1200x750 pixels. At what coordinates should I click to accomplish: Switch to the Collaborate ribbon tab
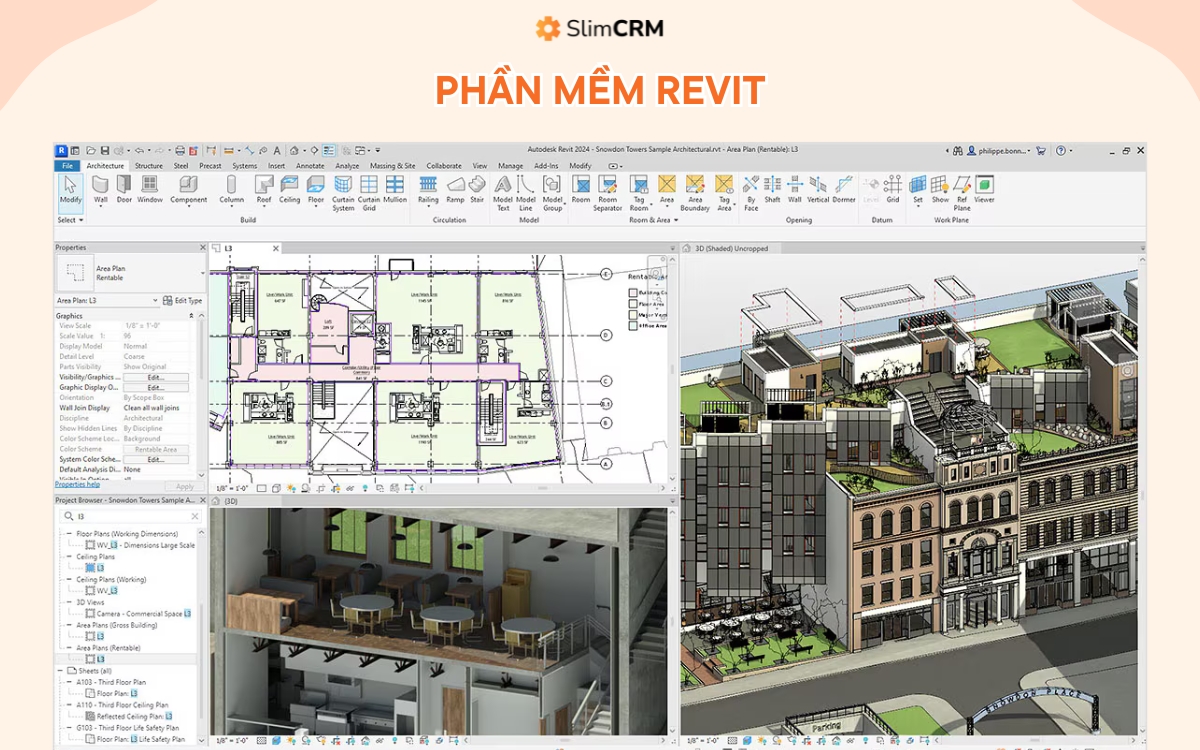[x=444, y=166]
